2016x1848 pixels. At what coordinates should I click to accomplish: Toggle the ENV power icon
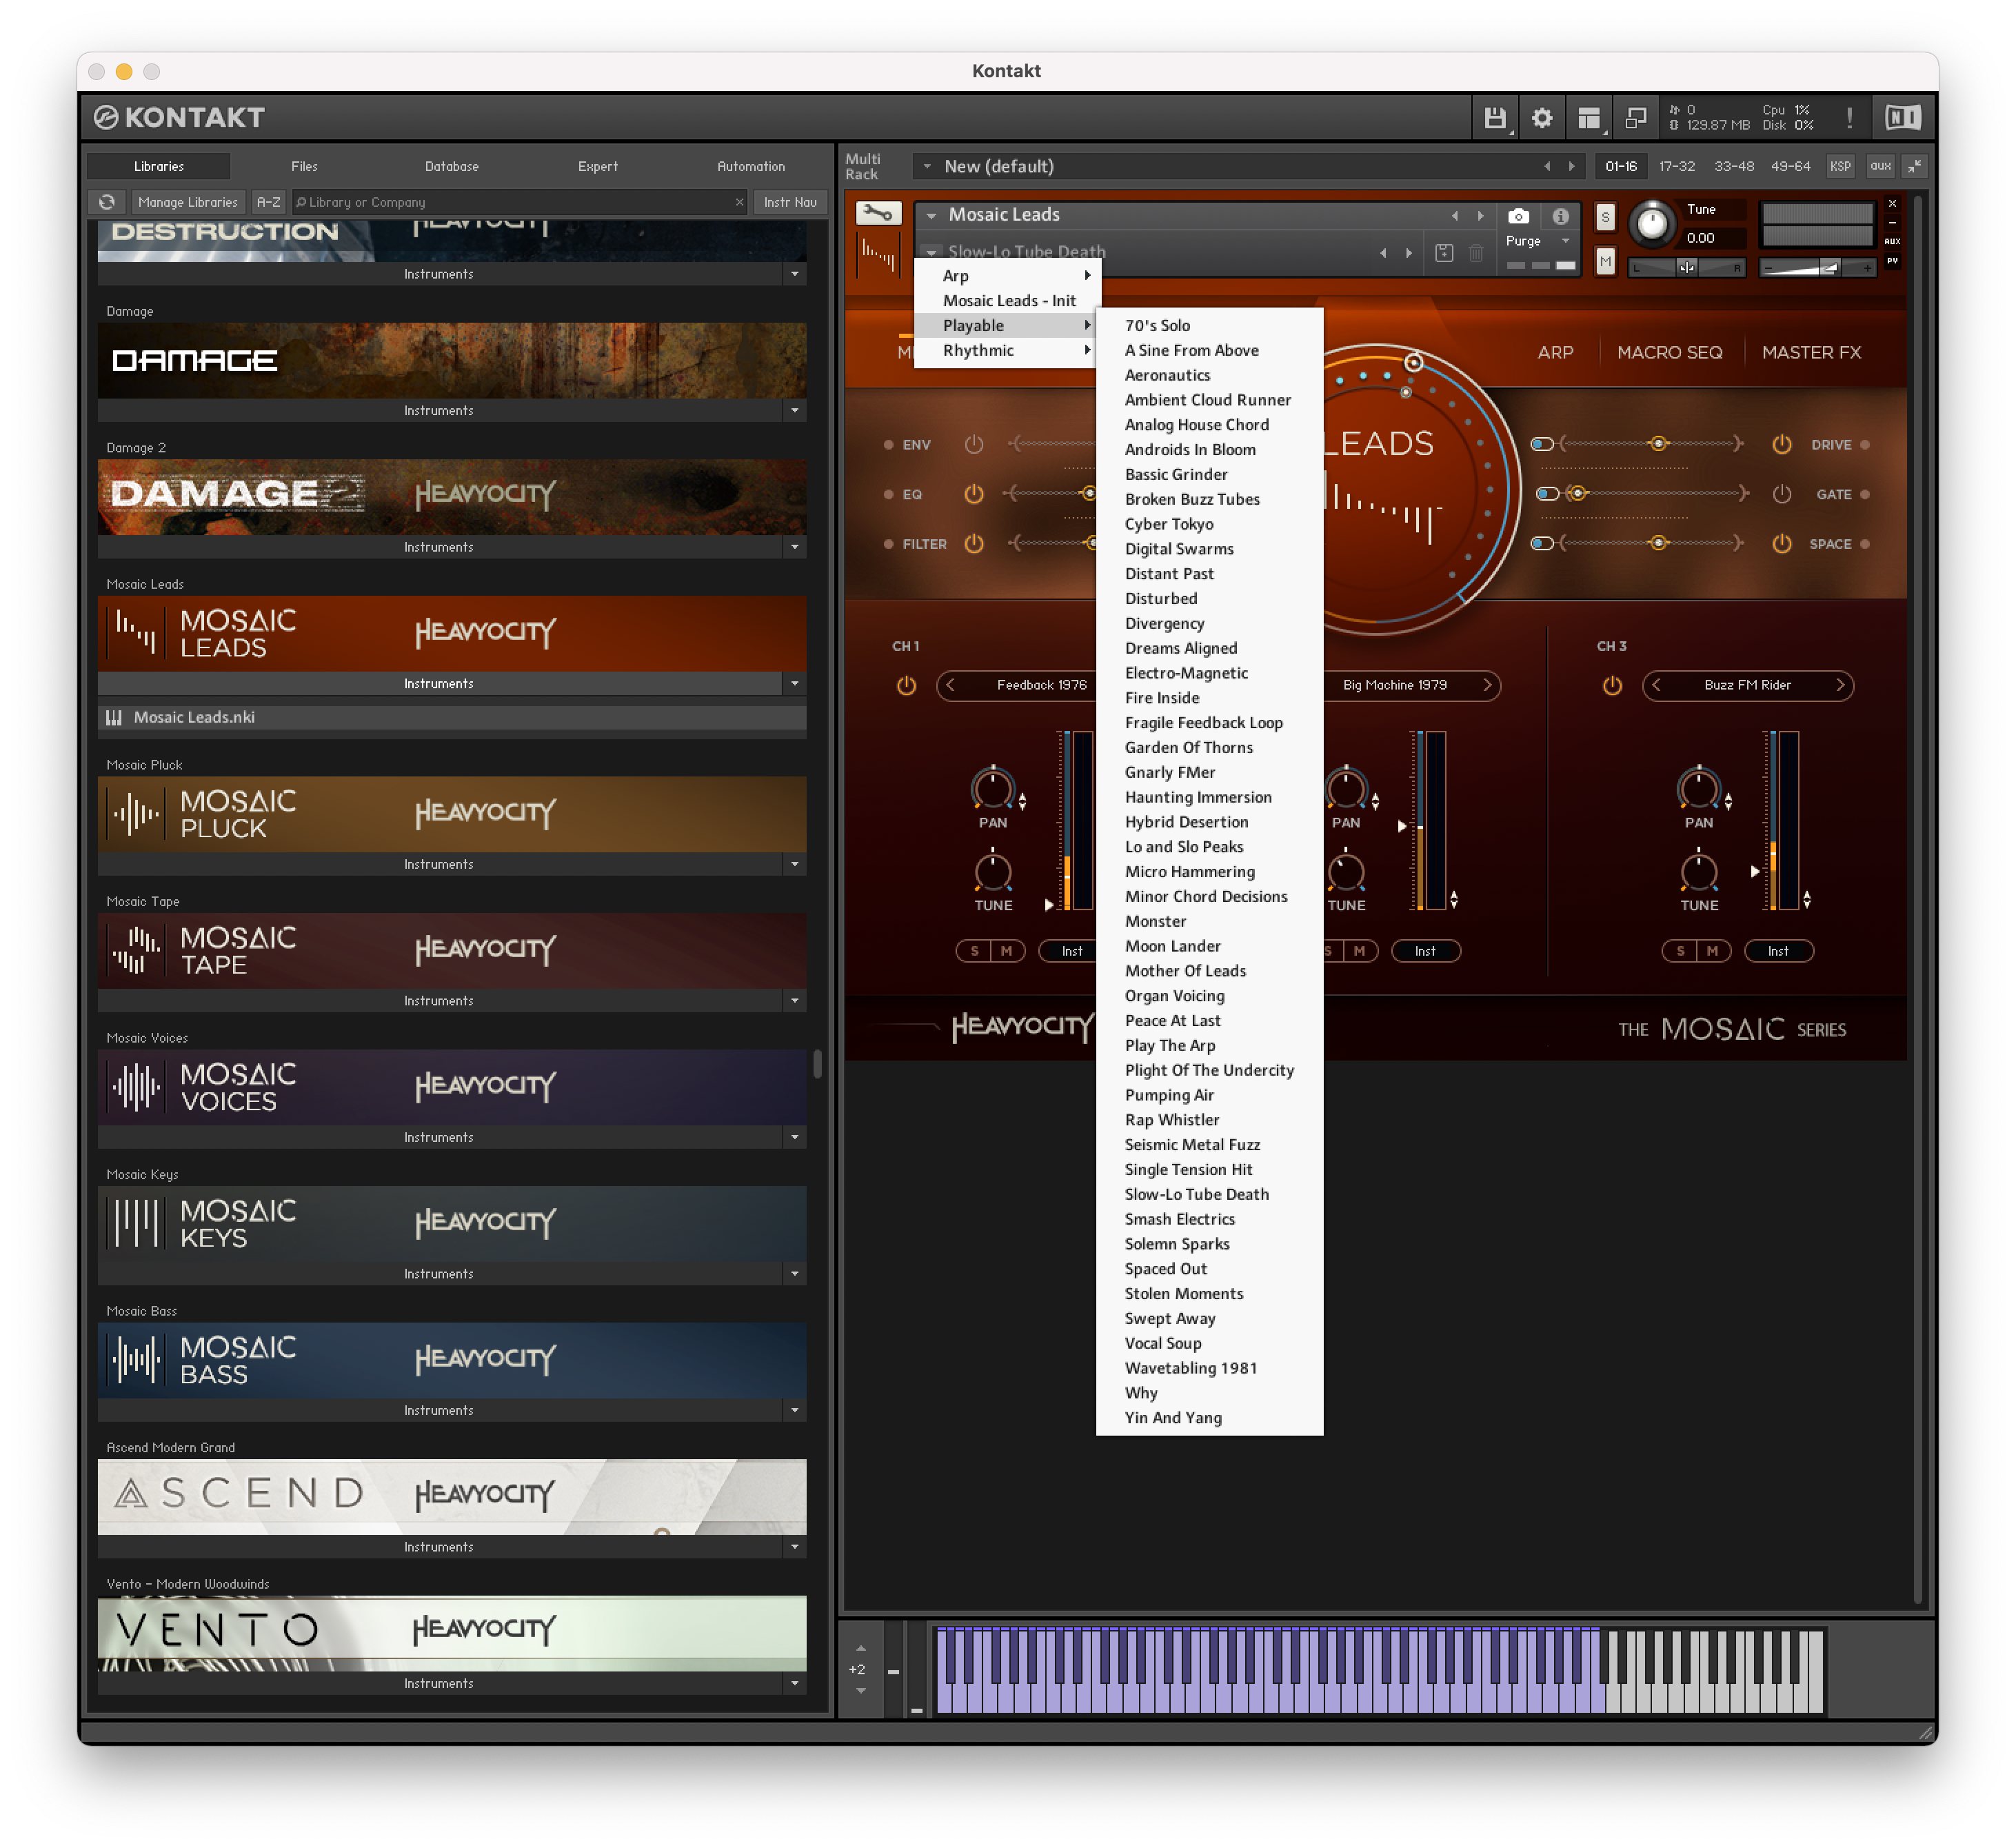(x=974, y=445)
